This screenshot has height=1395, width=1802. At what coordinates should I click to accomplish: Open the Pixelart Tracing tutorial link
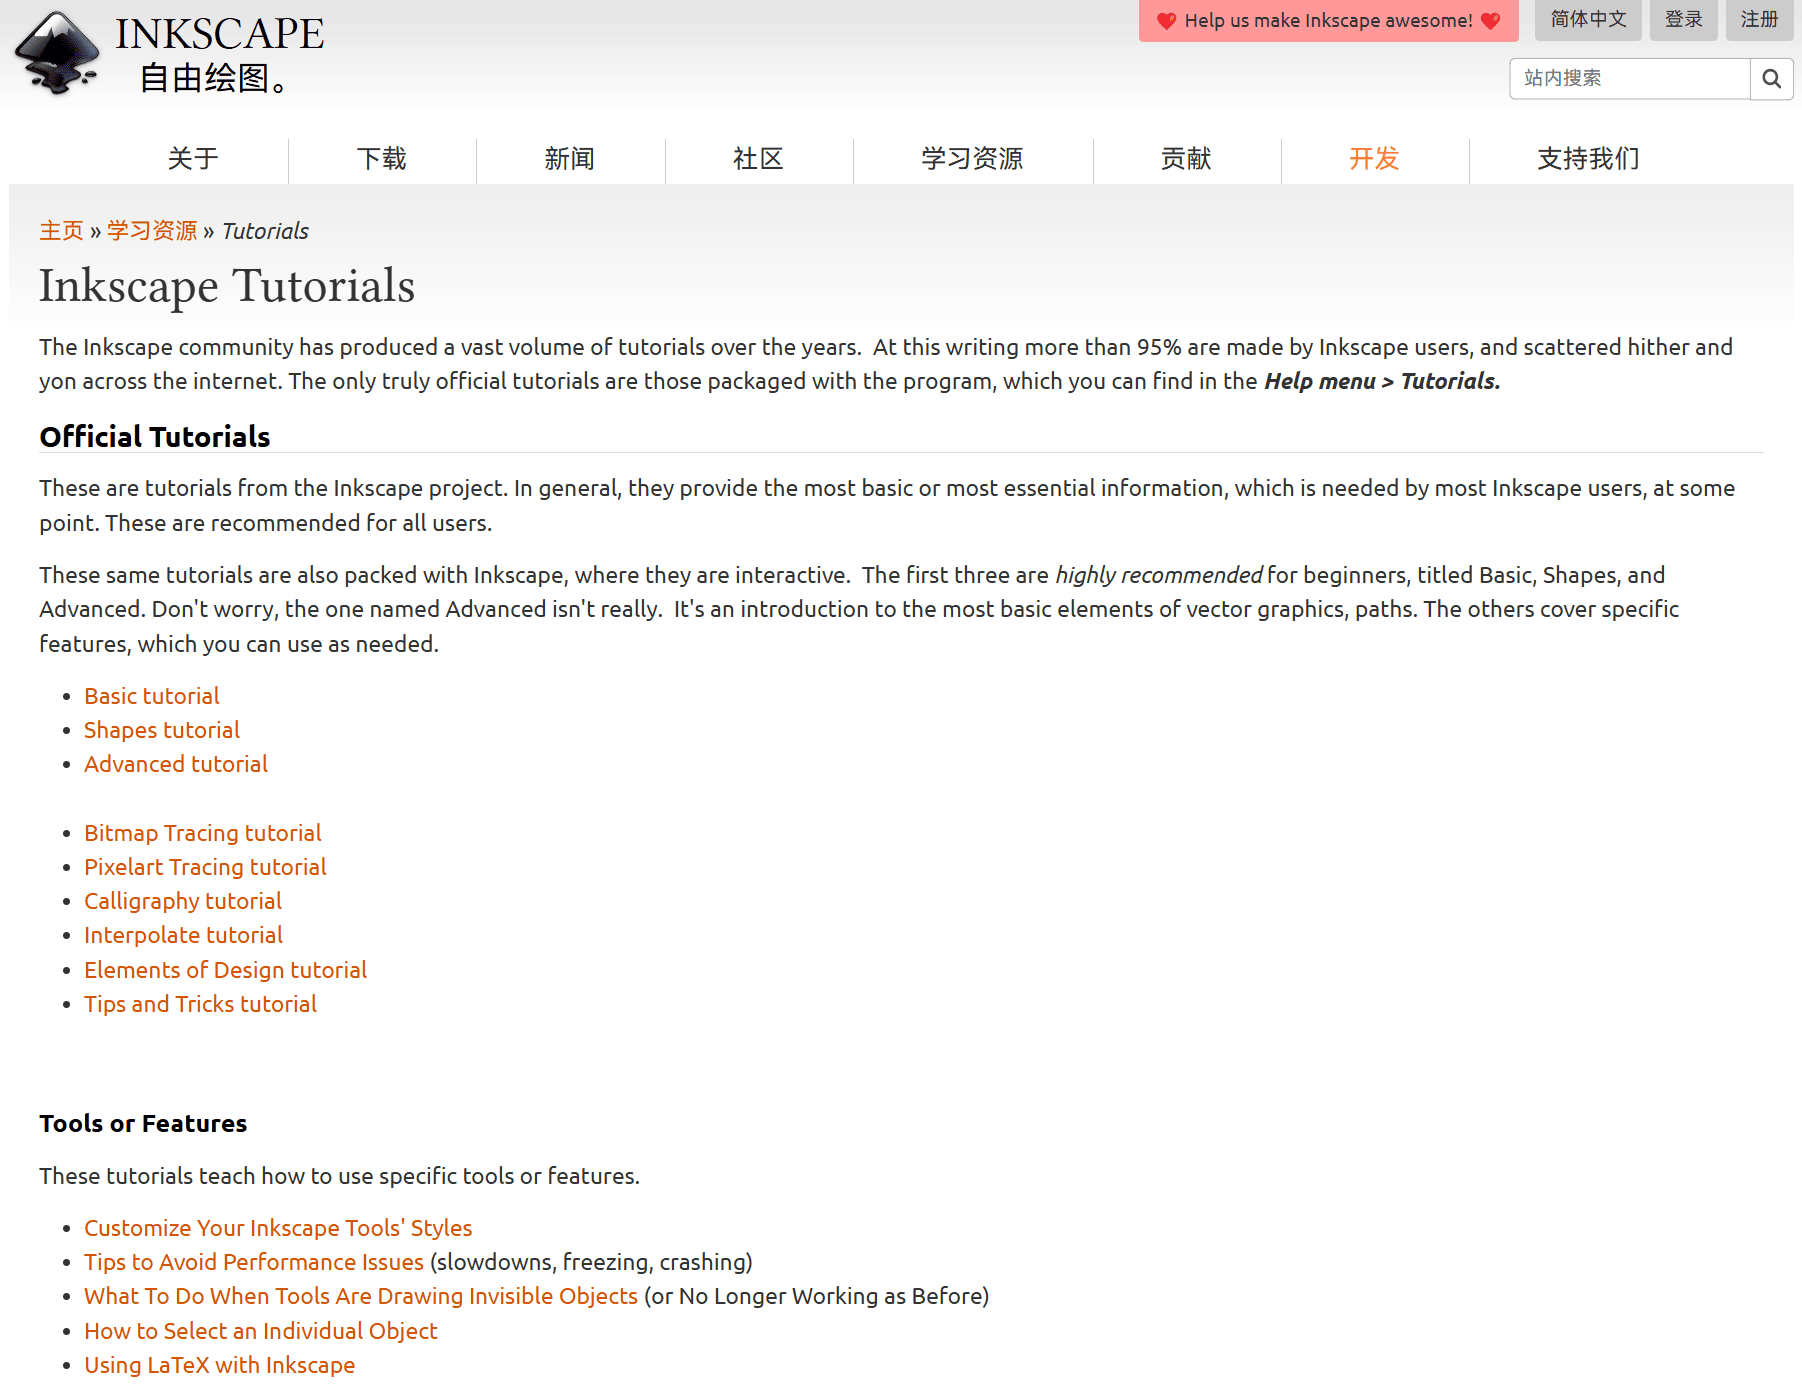205,867
